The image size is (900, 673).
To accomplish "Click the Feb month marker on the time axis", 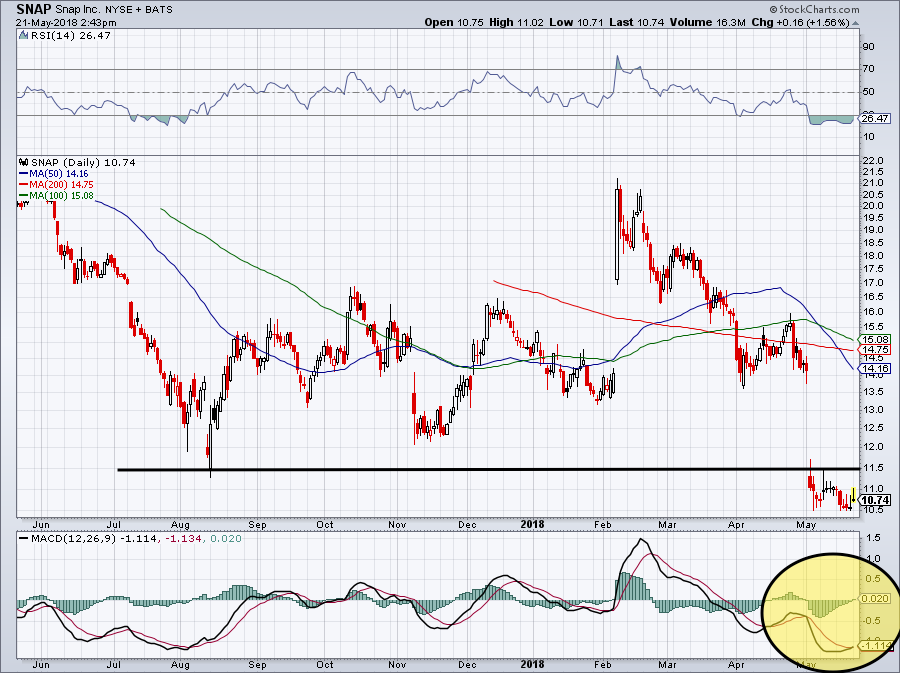I will 603,522.
